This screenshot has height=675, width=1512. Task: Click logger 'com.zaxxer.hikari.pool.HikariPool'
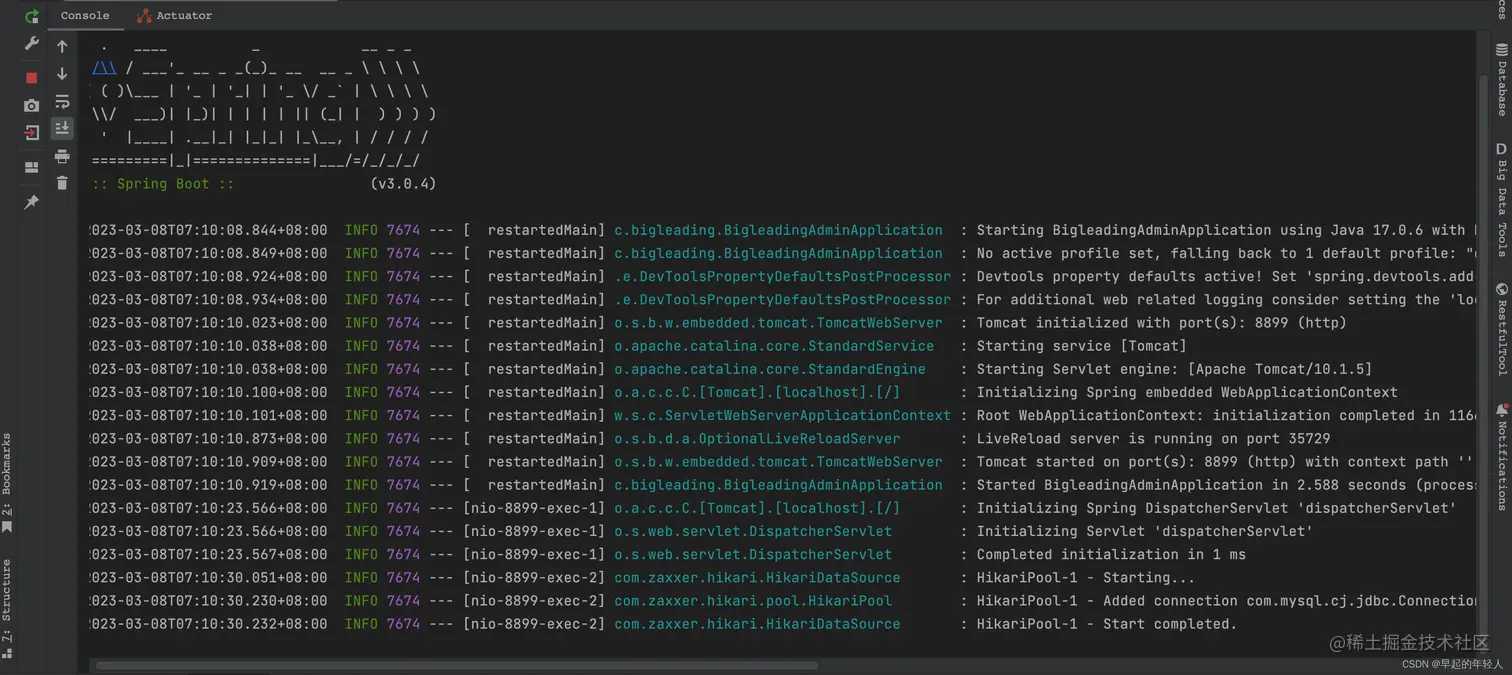click(753, 600)
